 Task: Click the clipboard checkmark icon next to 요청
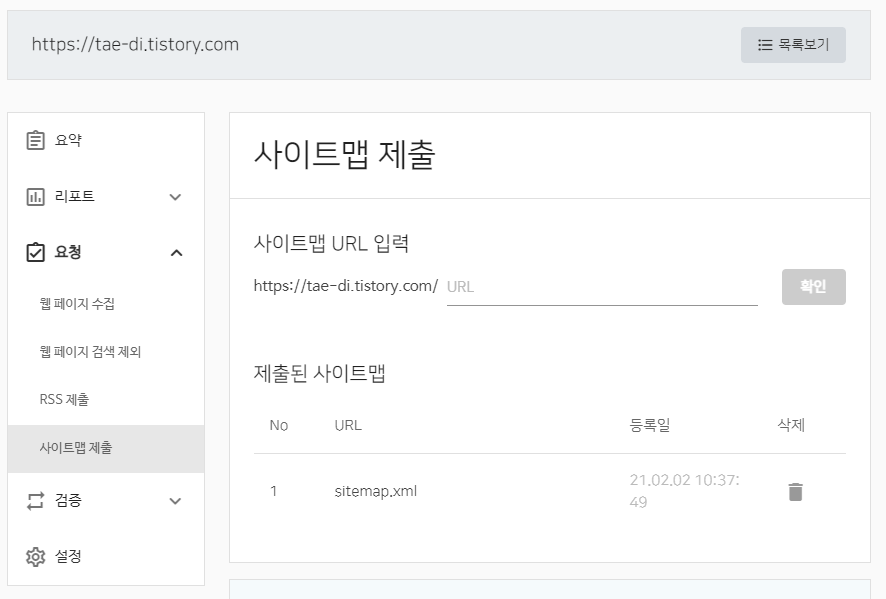33,252
